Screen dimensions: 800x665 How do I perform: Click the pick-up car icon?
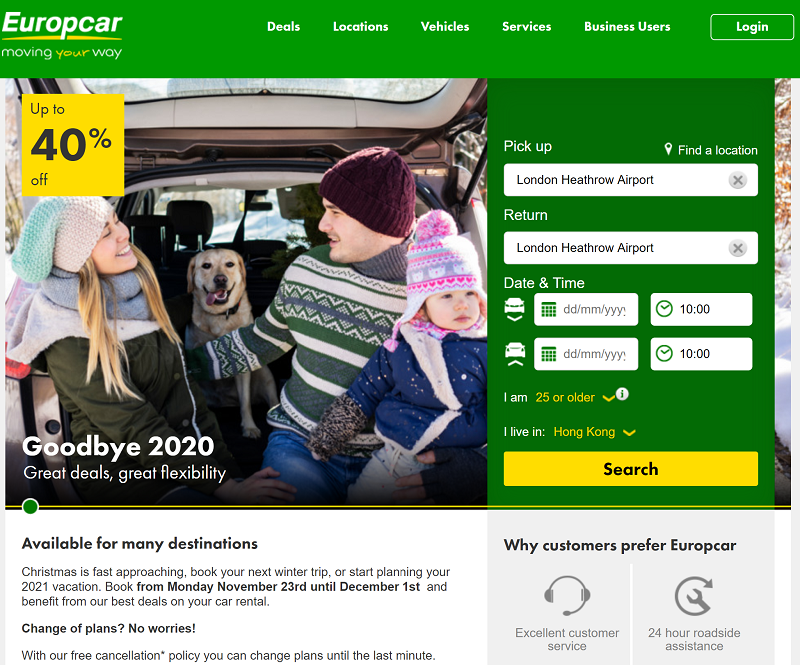coord(514,309)
